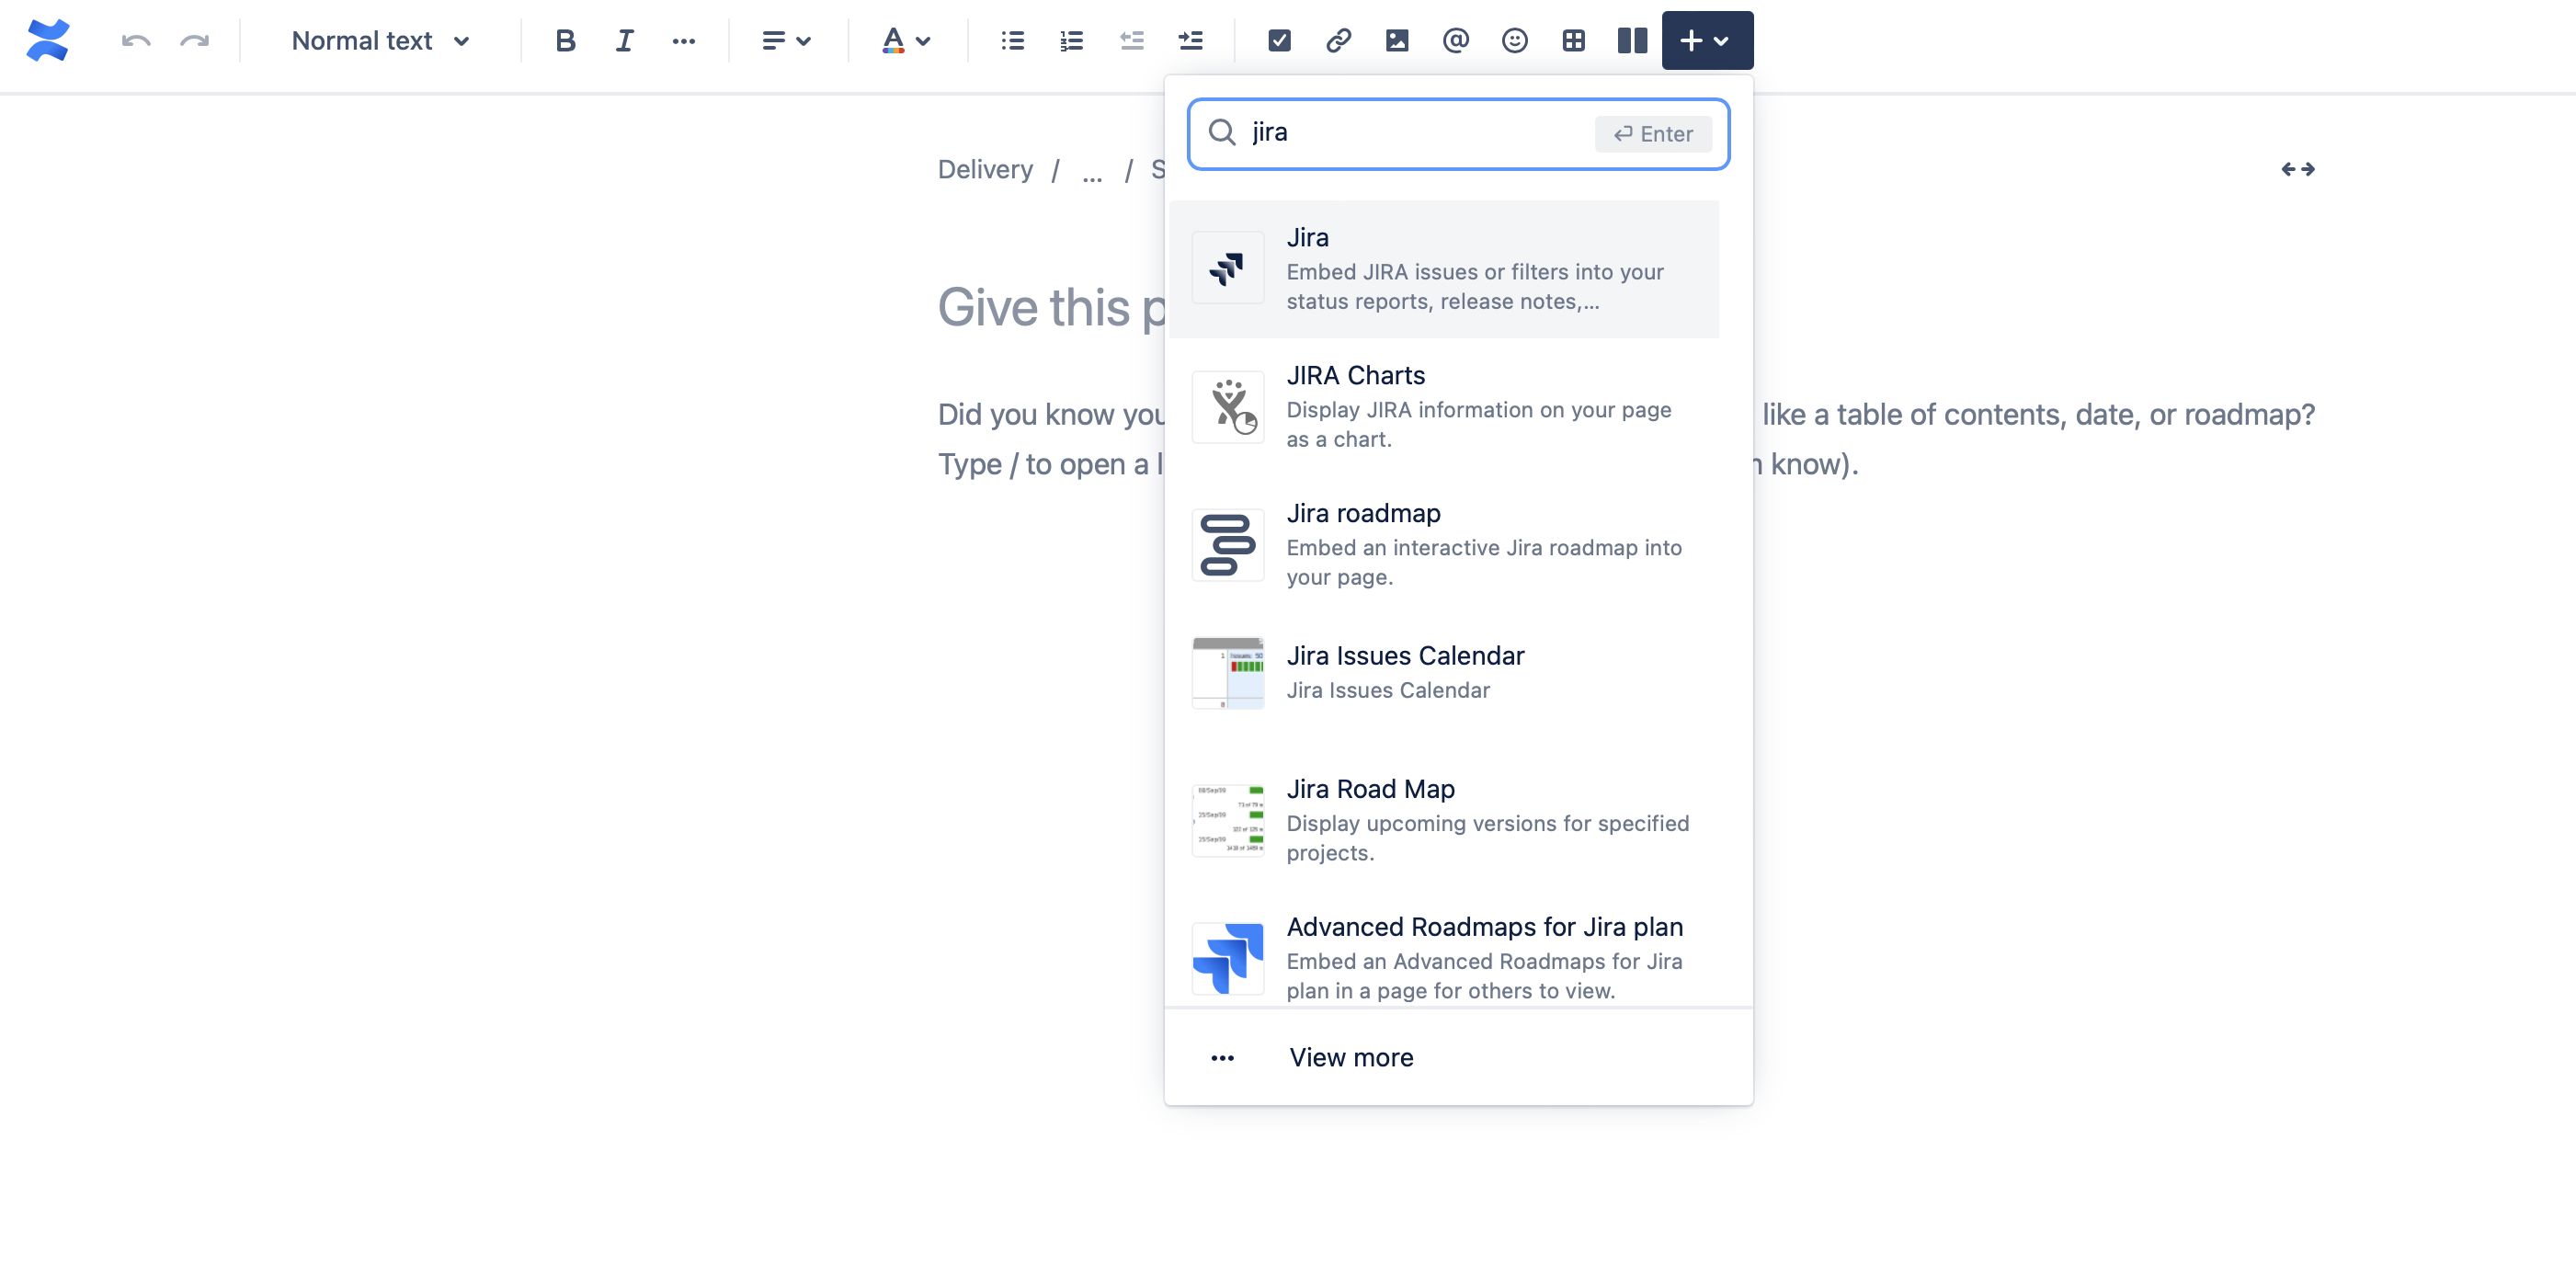
Task: Insert an action item checkbox
Action: [1279, 40]
